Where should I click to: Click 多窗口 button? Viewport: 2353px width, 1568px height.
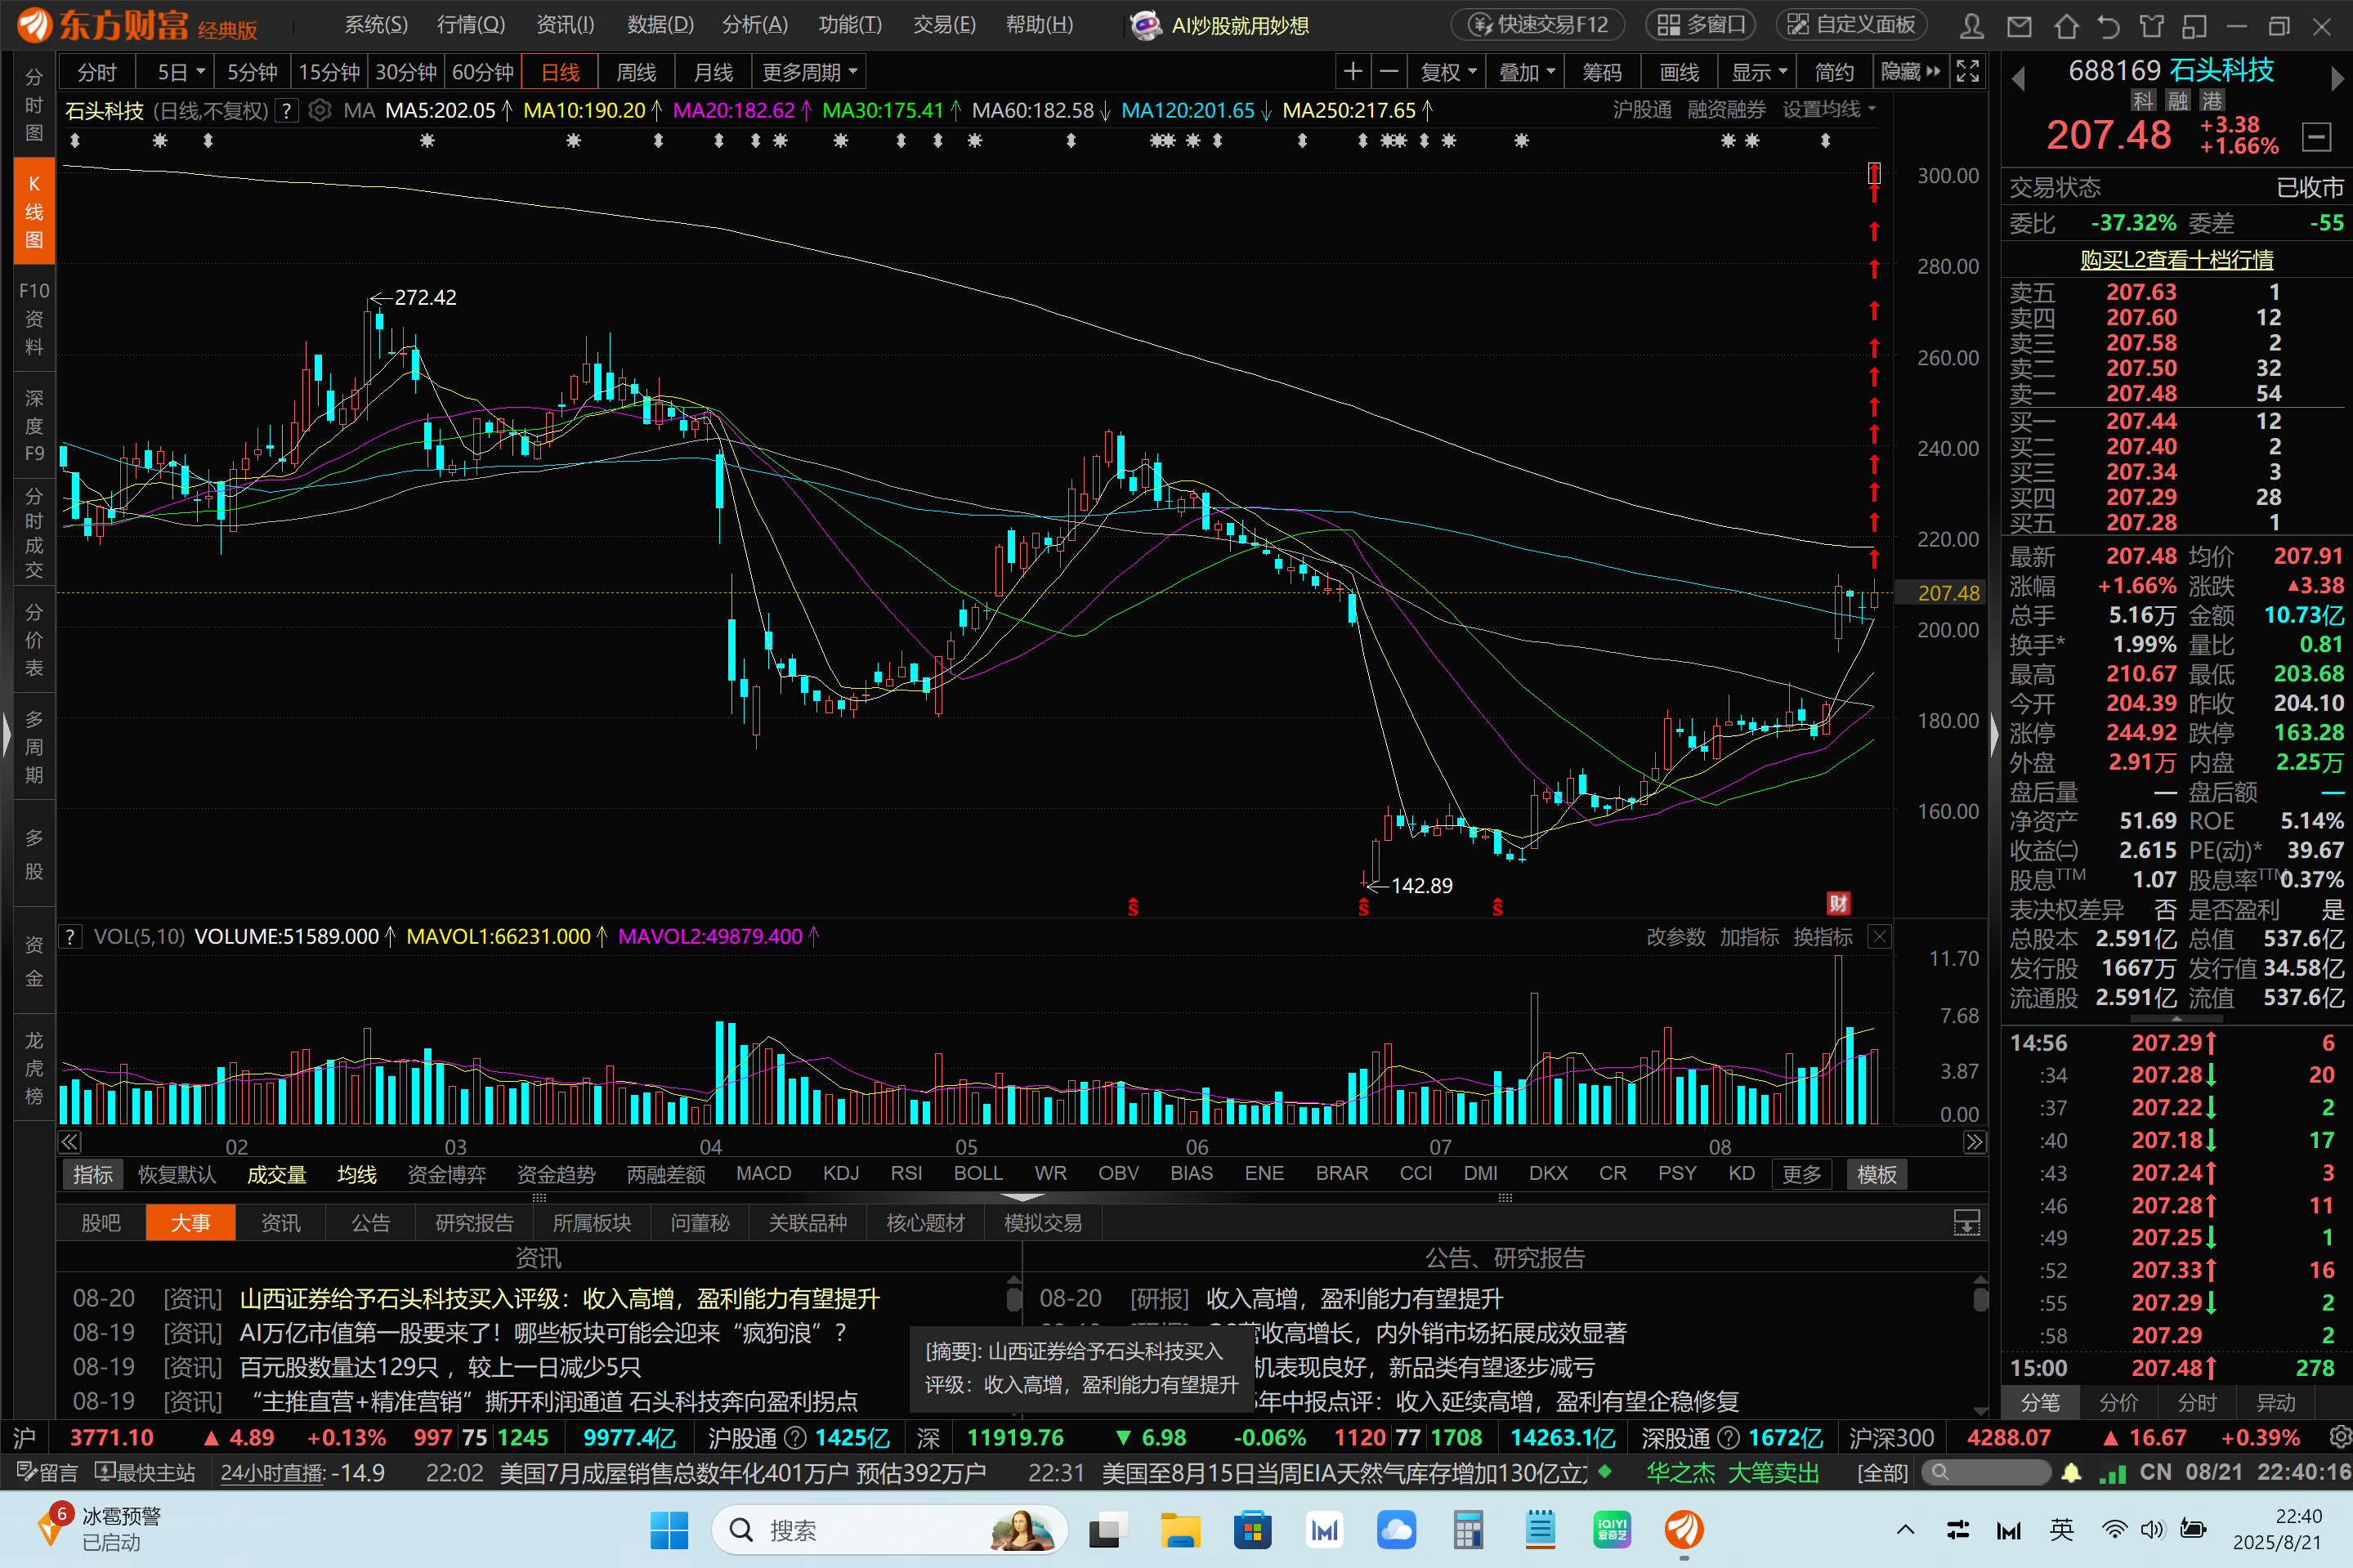click(x=1701, y=25)
